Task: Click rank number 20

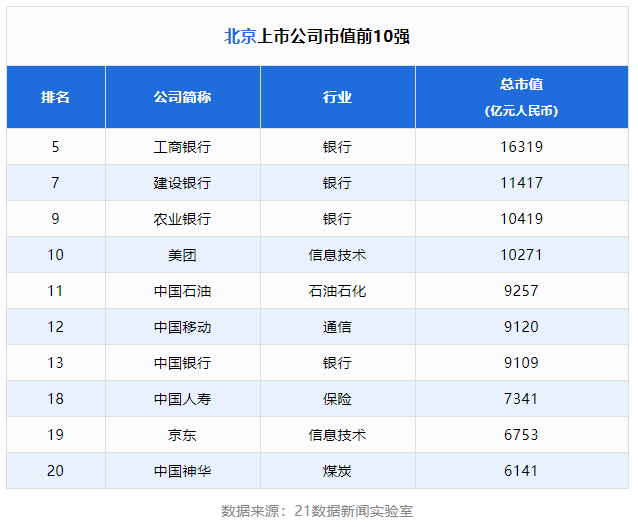Action: [55, 471]
